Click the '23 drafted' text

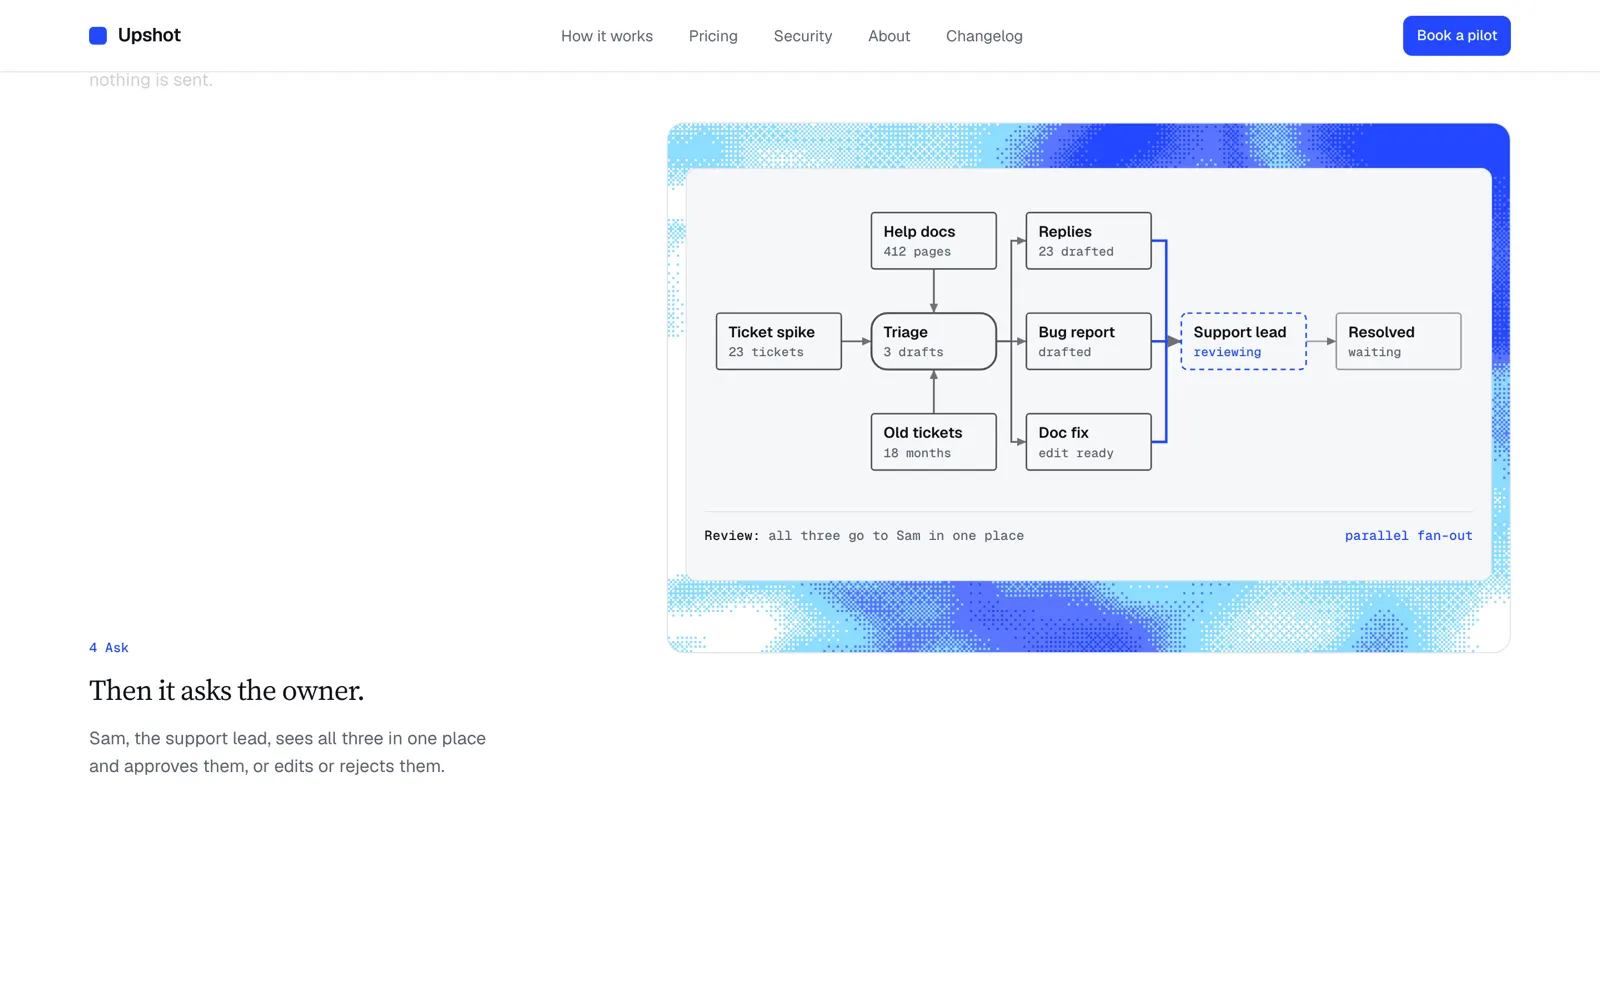click(1076, 252)
